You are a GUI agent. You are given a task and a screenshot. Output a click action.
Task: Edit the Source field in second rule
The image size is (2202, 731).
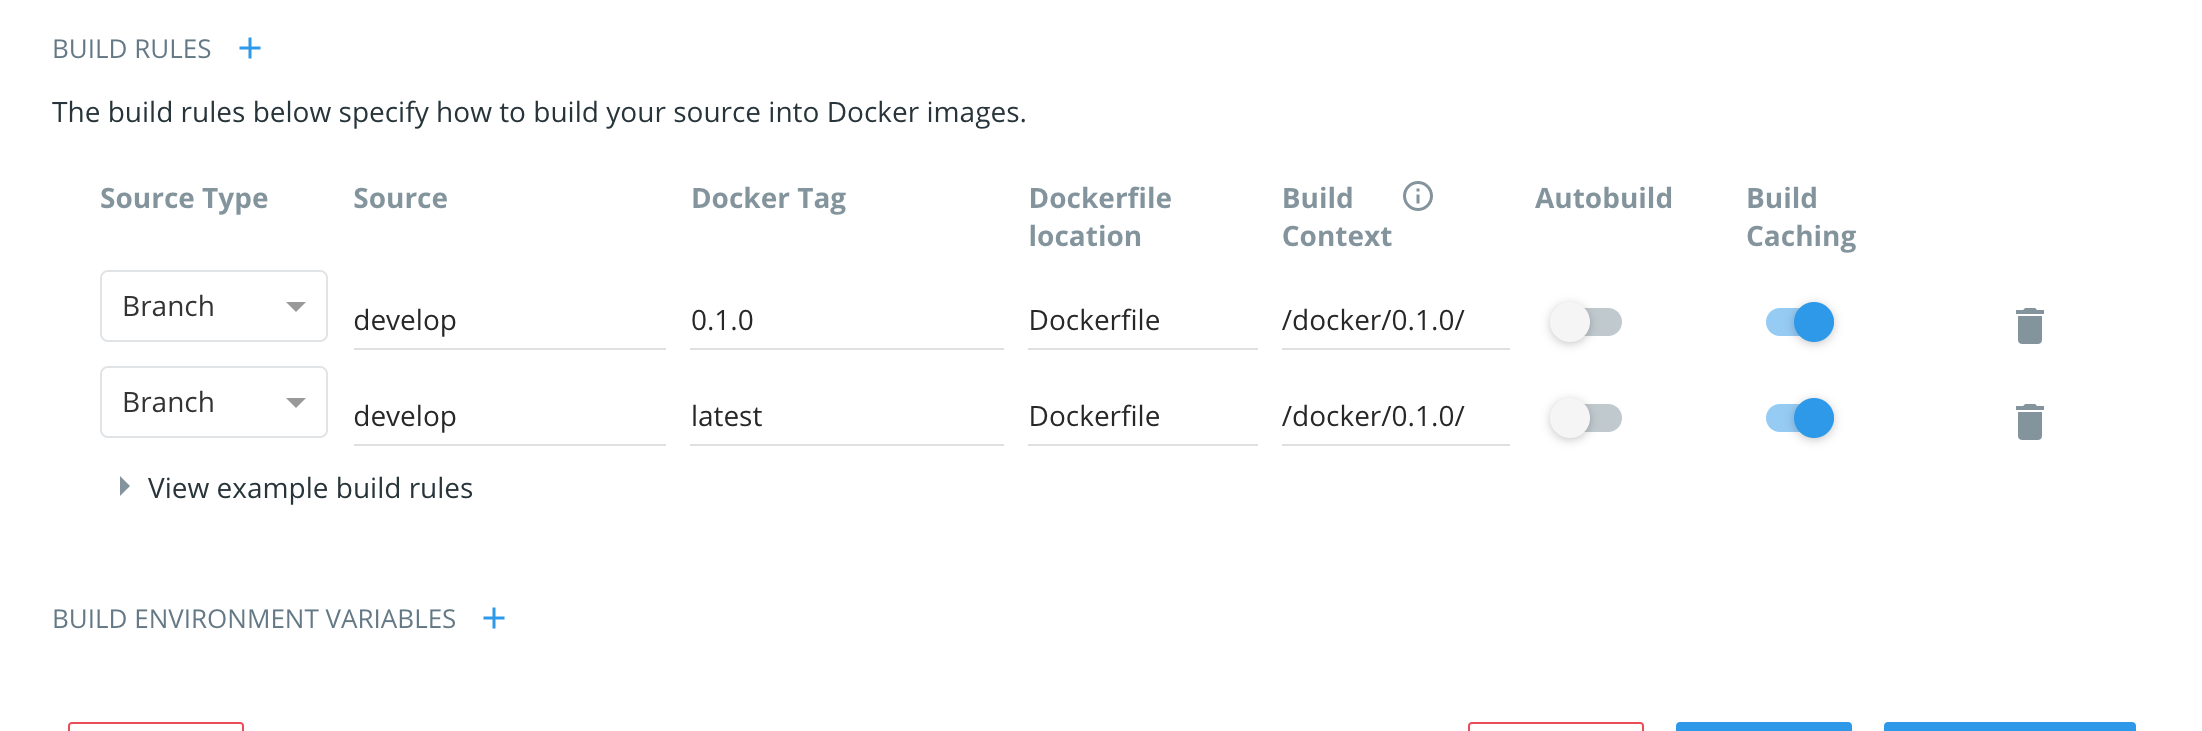coord(509,417)
